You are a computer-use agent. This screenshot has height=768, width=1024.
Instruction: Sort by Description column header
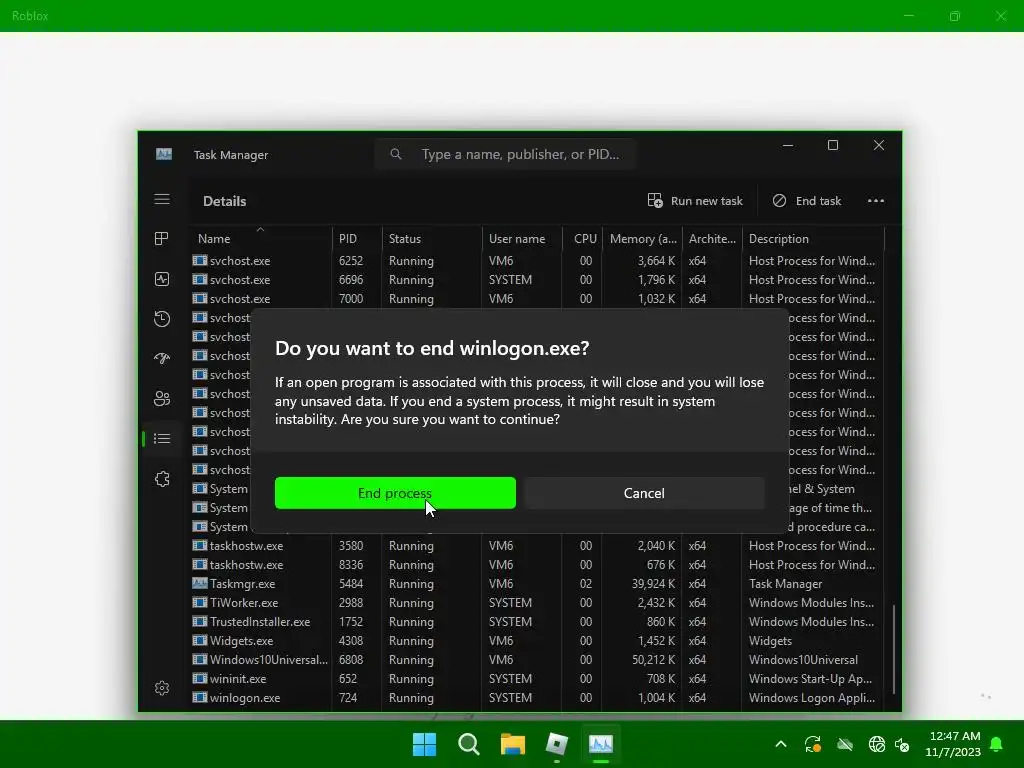coord(813,238)
